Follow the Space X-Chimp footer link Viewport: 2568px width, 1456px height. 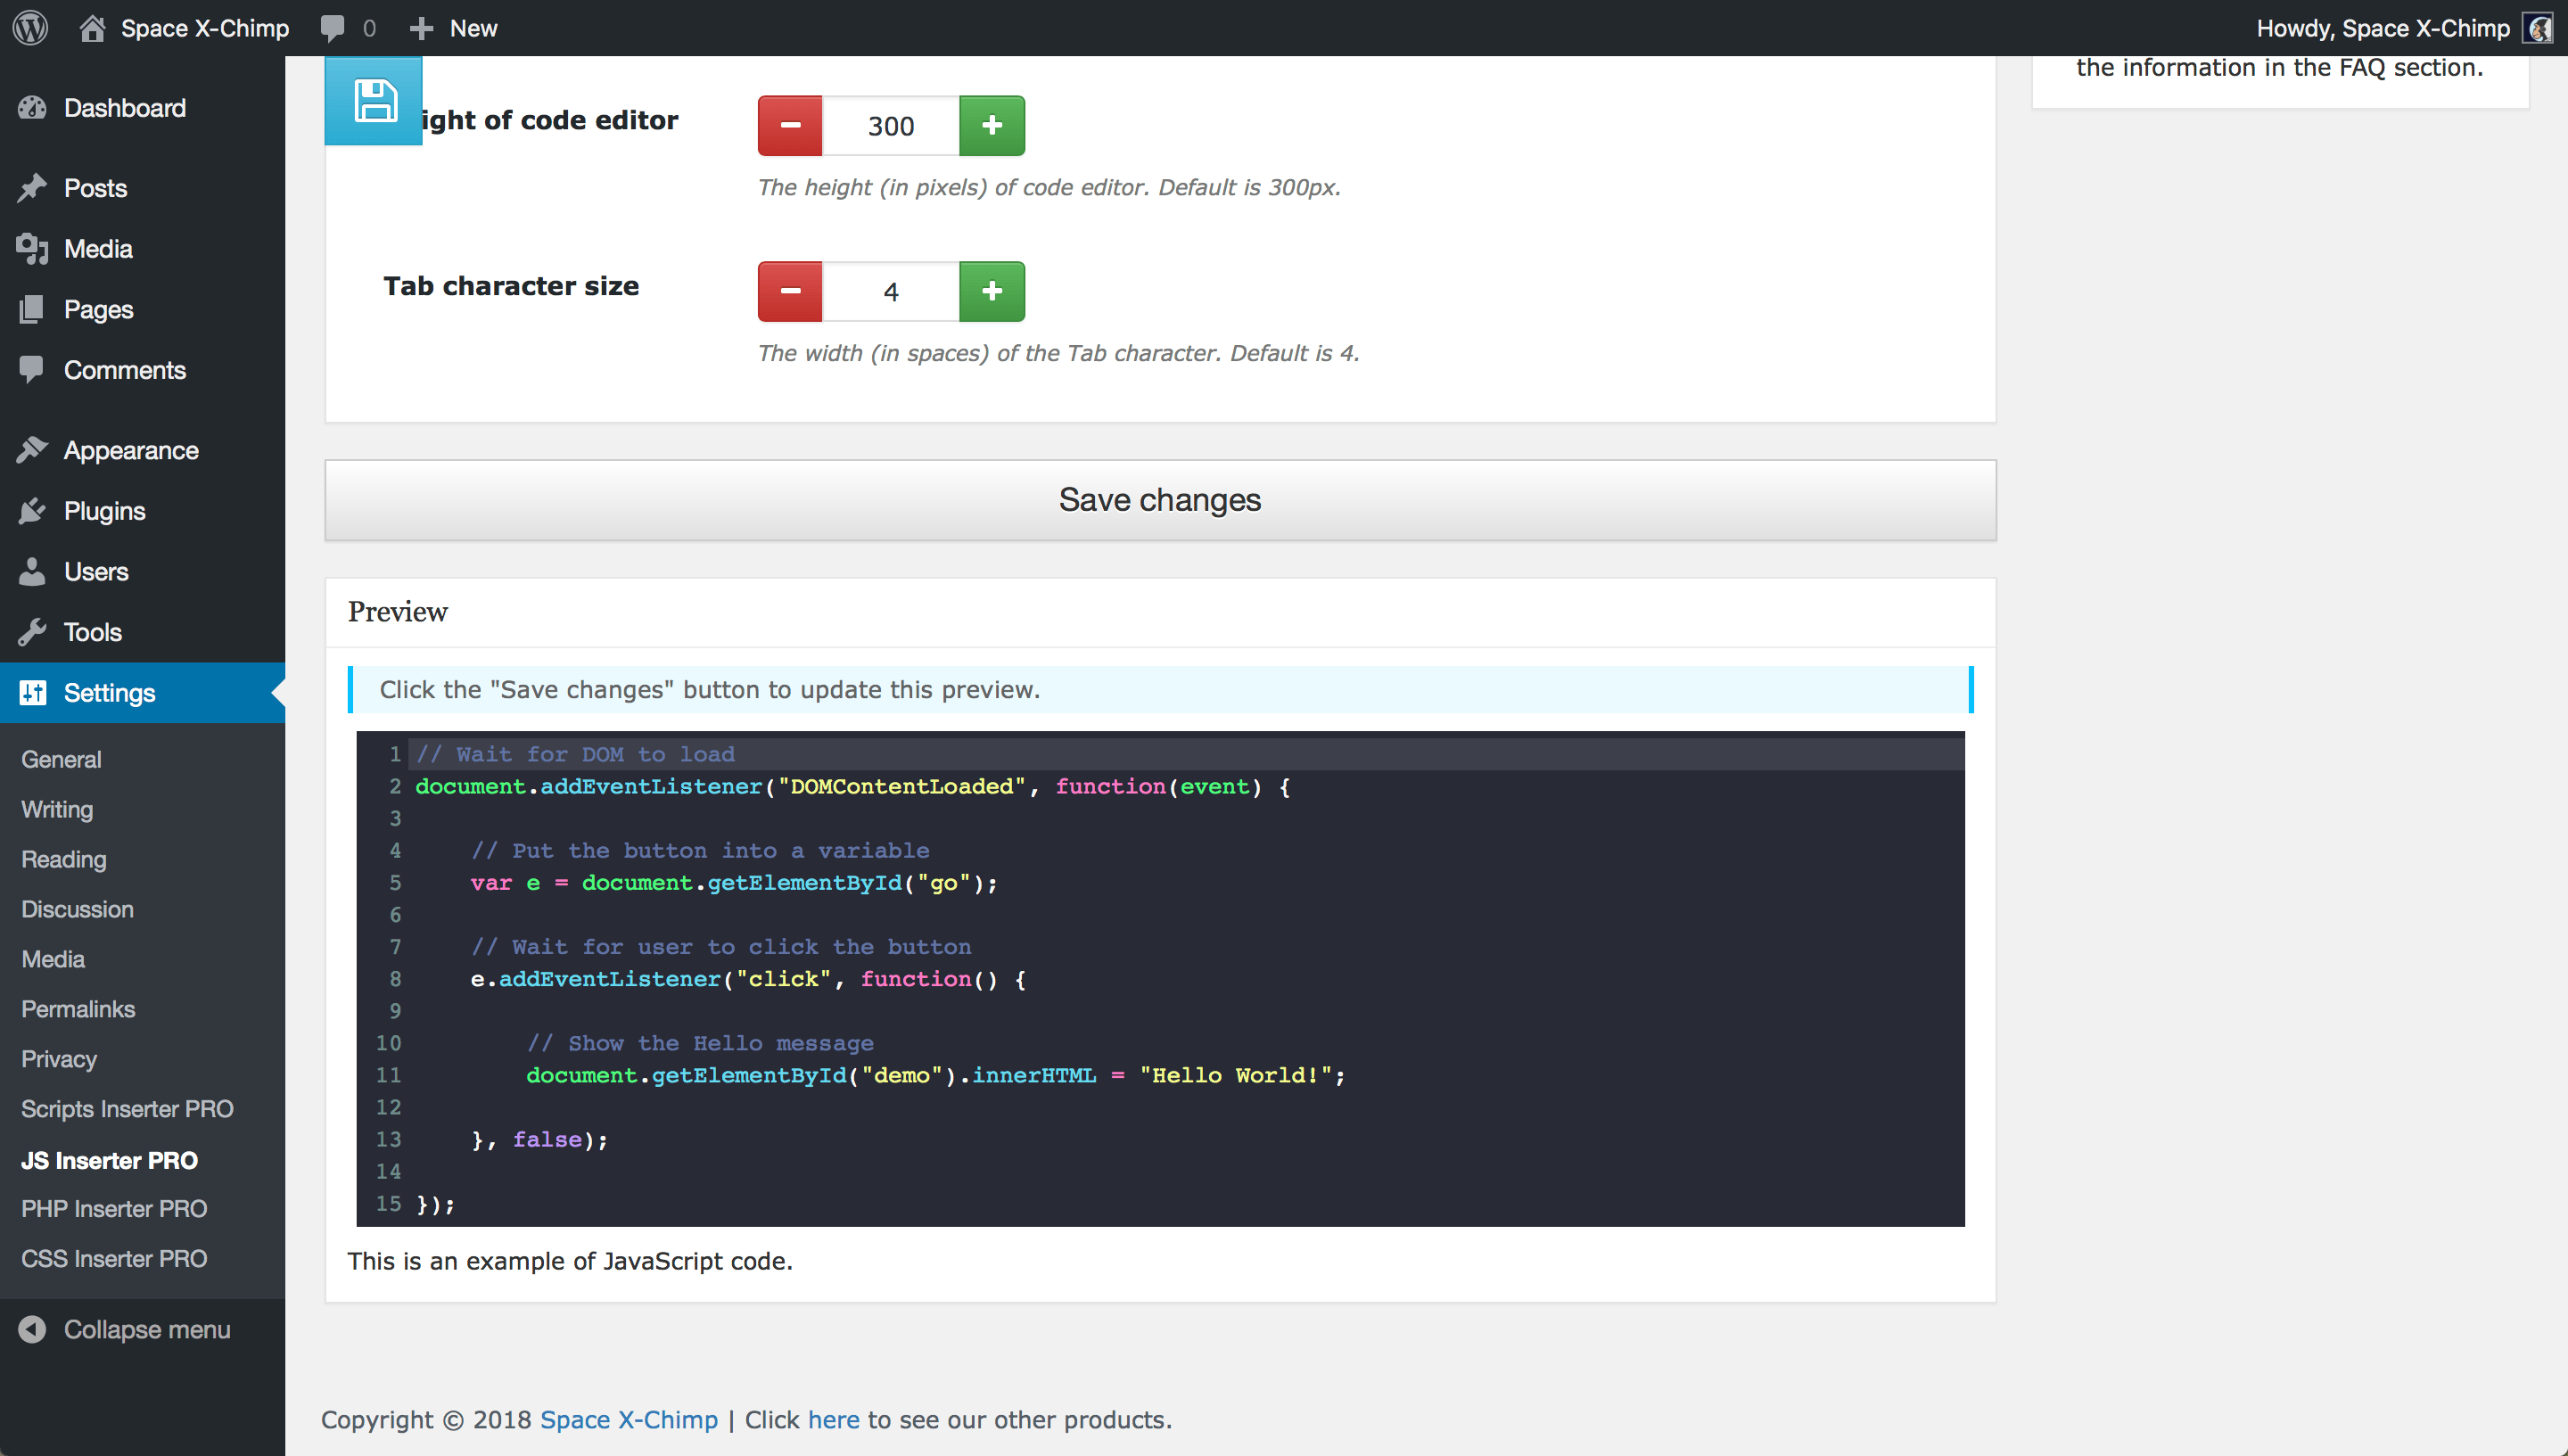(629, 1420)
